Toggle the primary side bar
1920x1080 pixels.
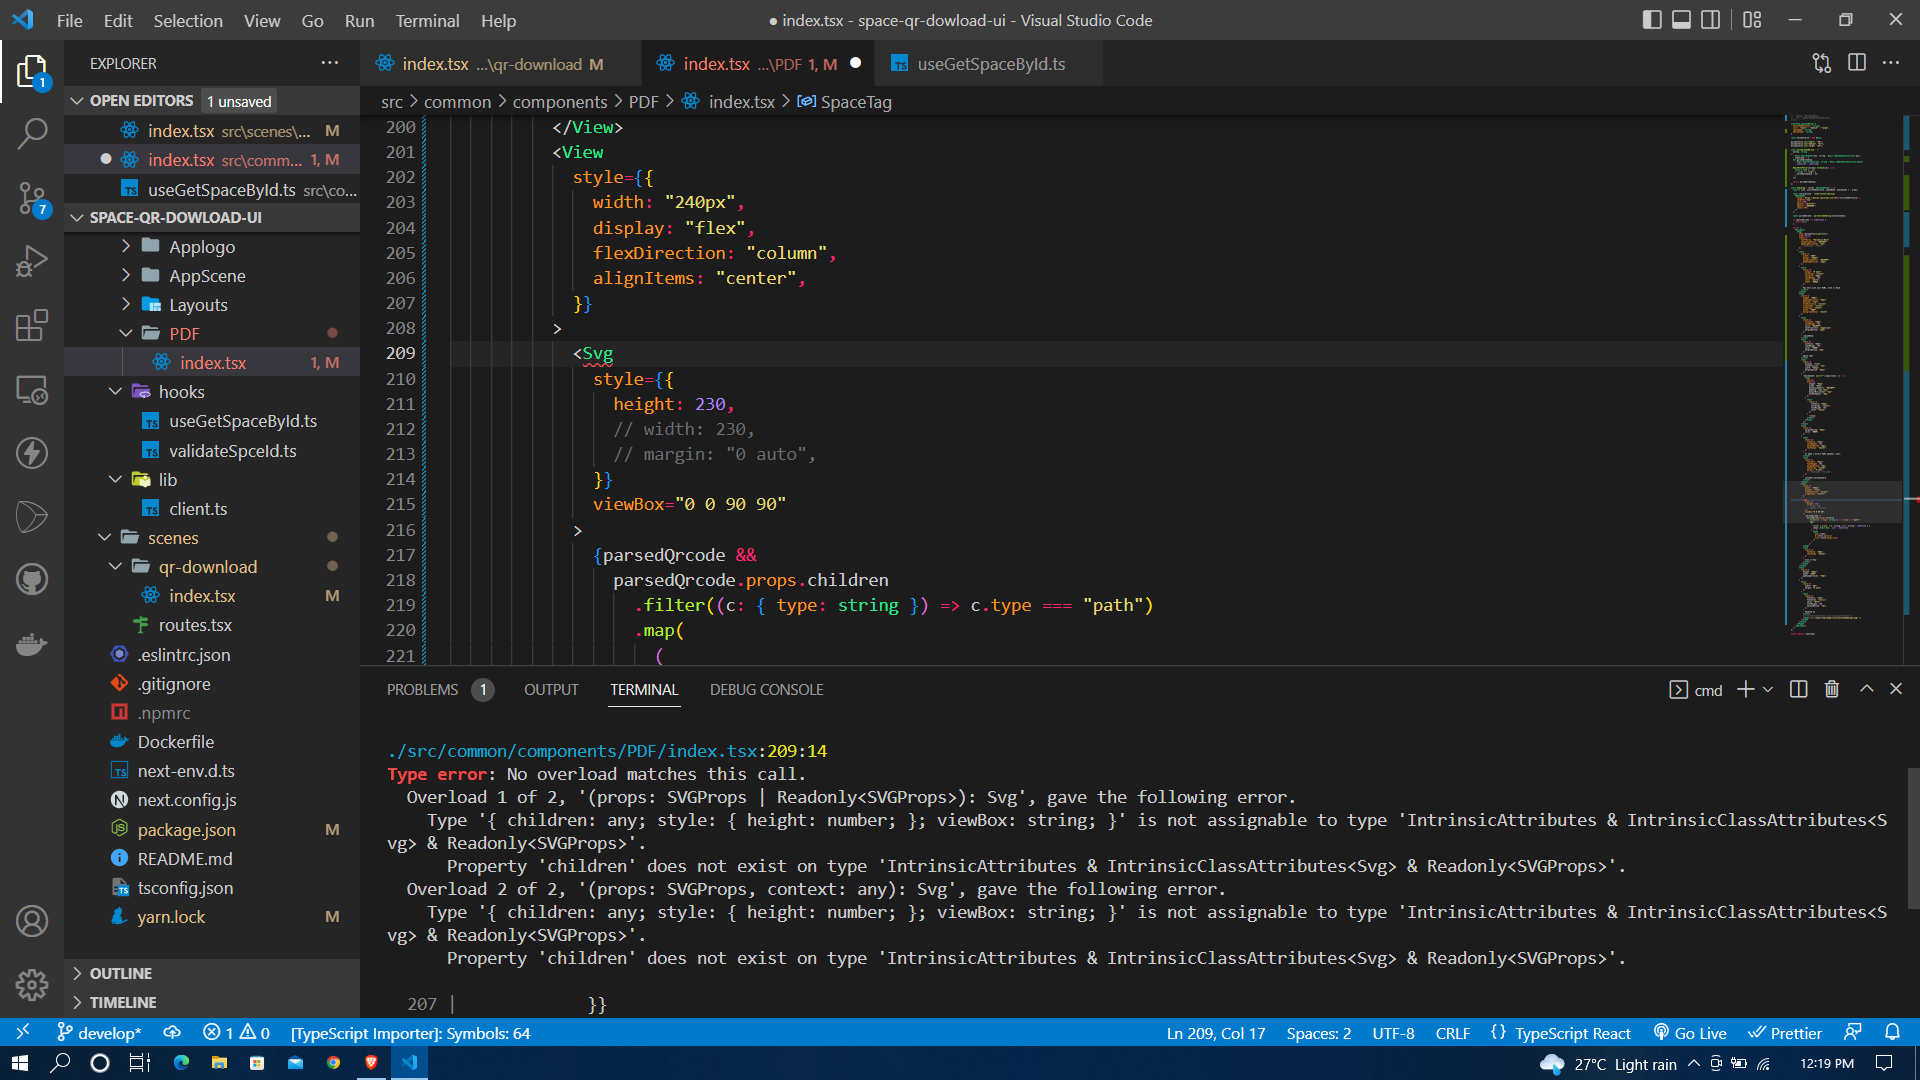pos(1651,19)
